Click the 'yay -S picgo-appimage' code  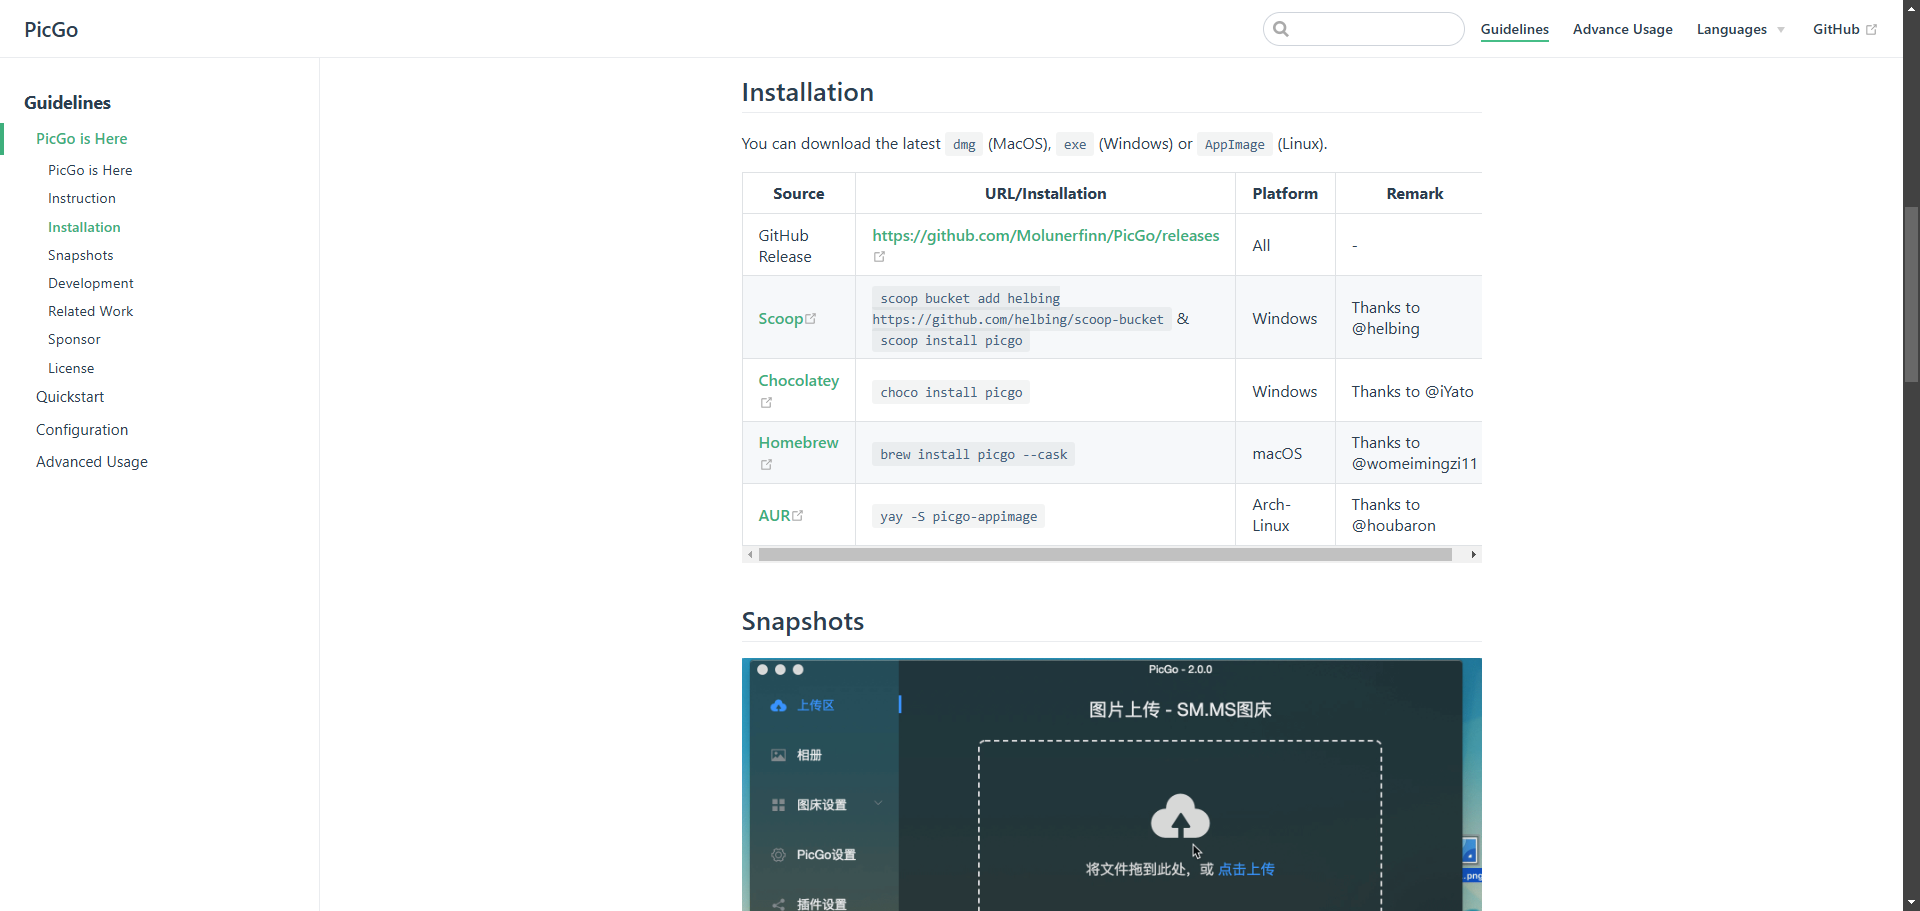(958, 517)
